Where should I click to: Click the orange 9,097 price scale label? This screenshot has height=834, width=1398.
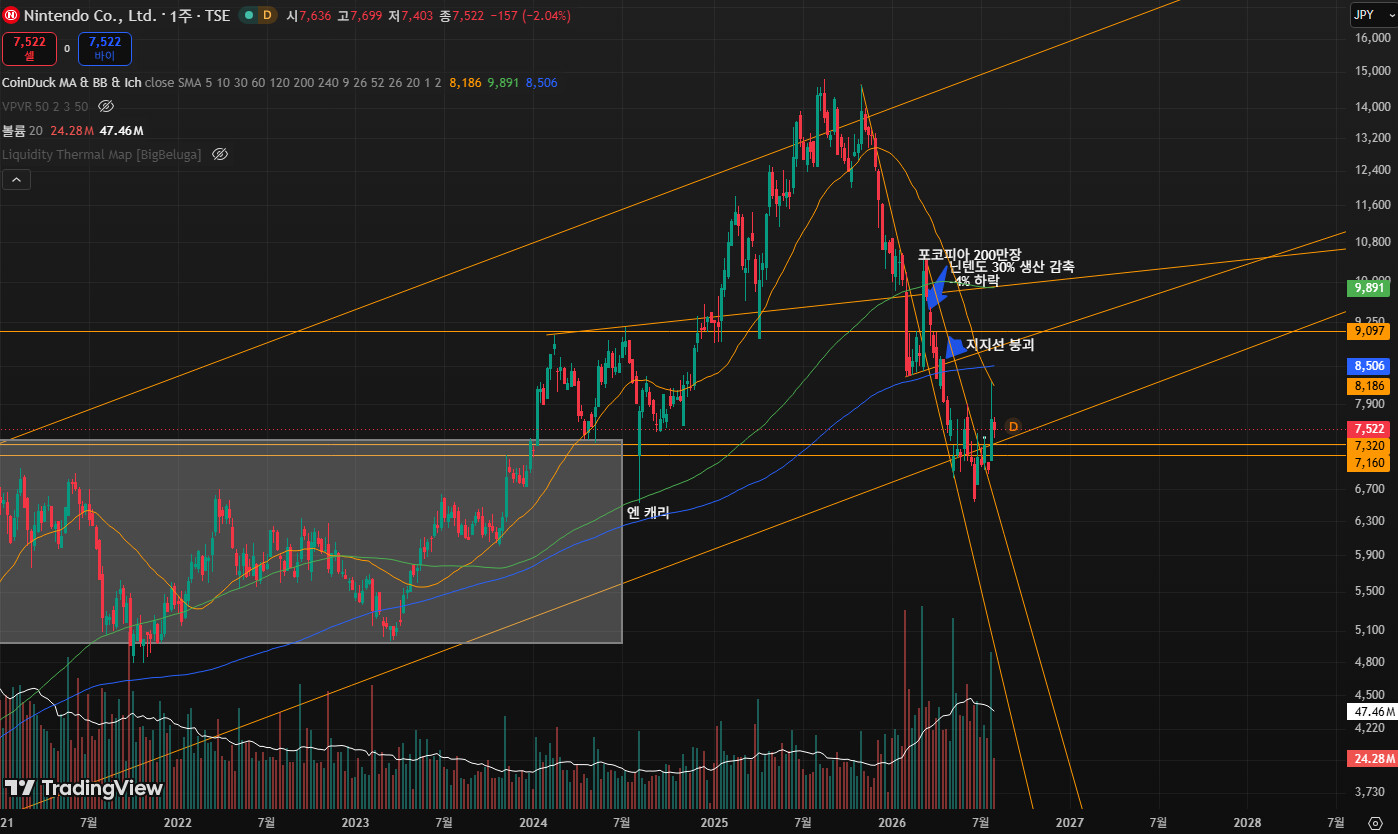[1369, 330]
